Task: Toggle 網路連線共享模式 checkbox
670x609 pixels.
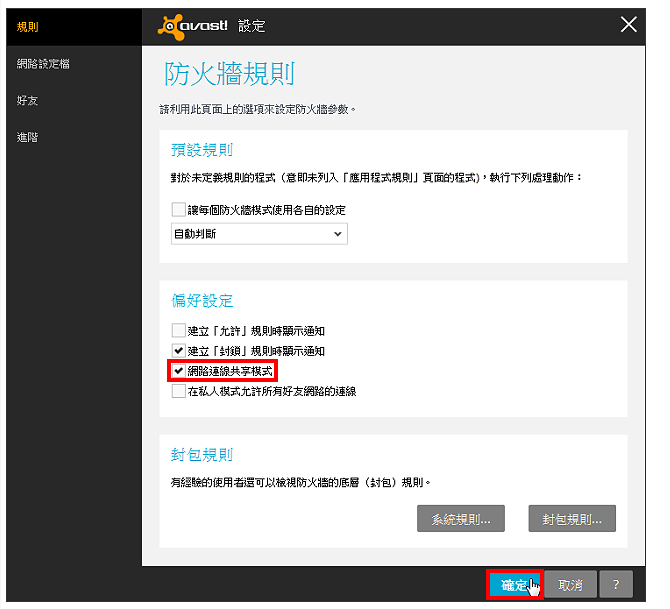Action: pos(178,371)
